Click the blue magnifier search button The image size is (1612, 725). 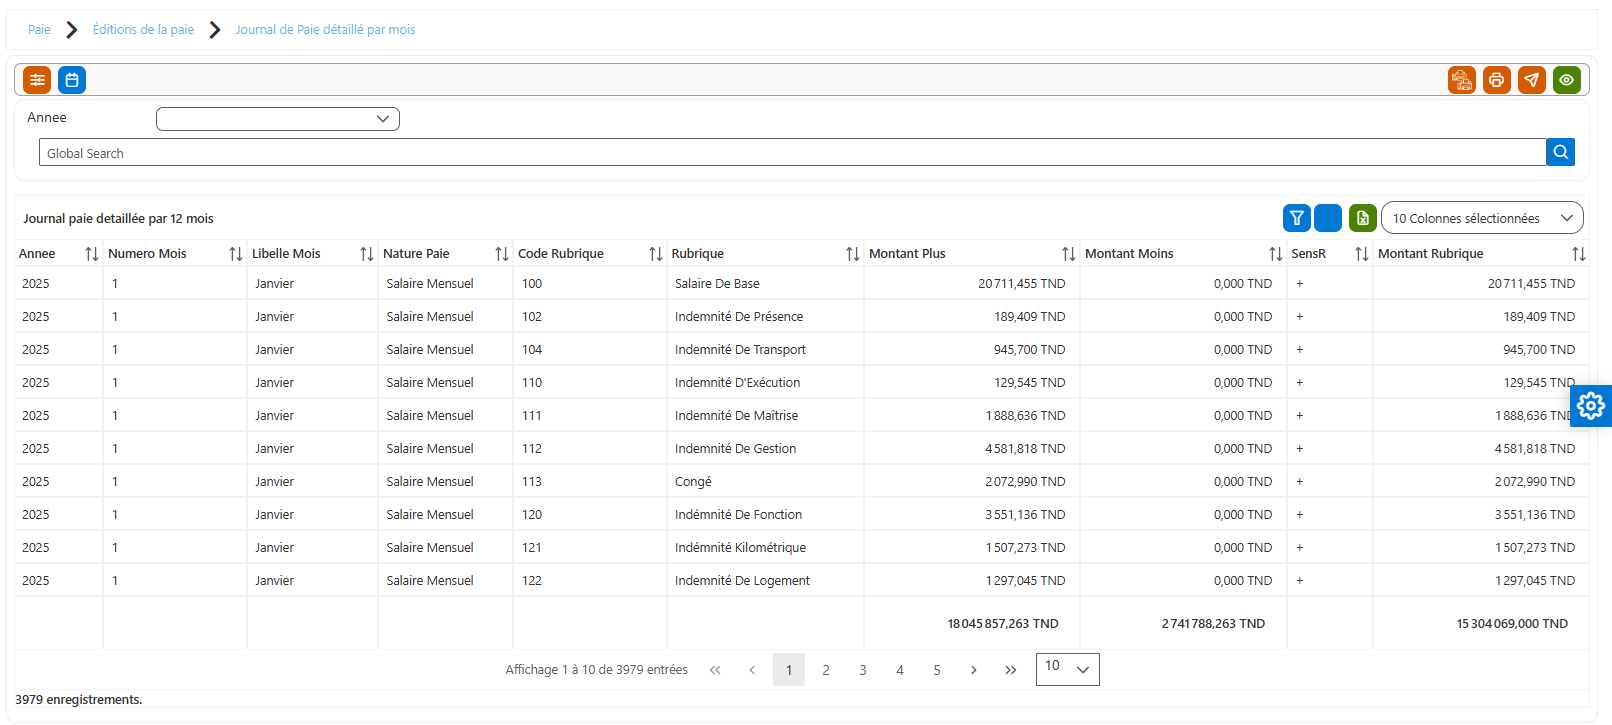tap(1561, 152)
